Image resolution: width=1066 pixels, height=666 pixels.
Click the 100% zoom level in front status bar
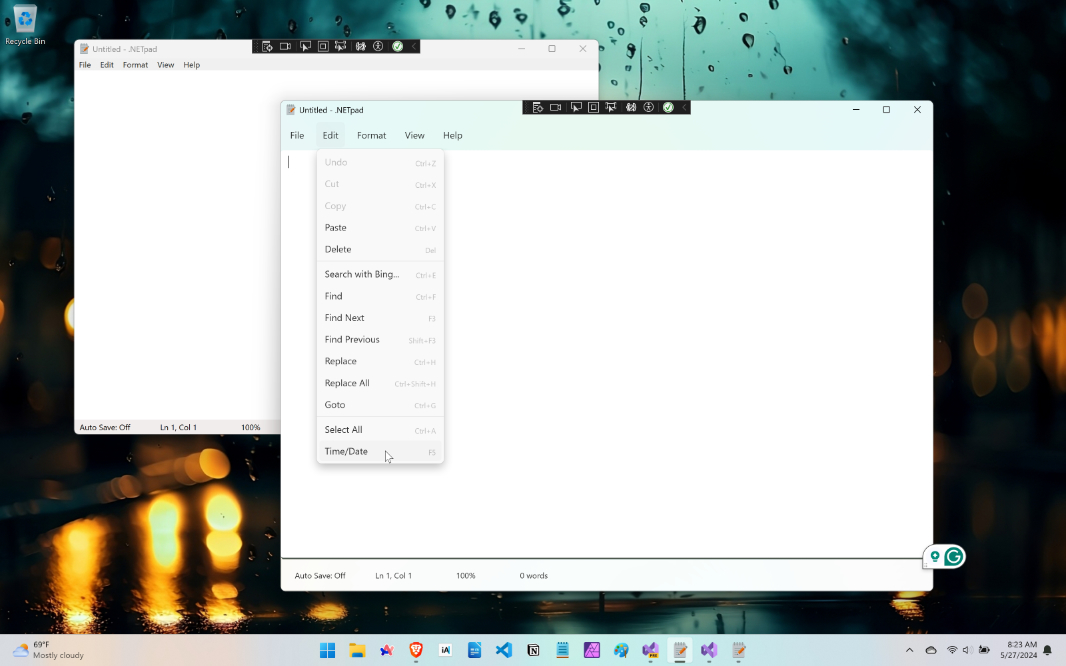click(465, 576)
